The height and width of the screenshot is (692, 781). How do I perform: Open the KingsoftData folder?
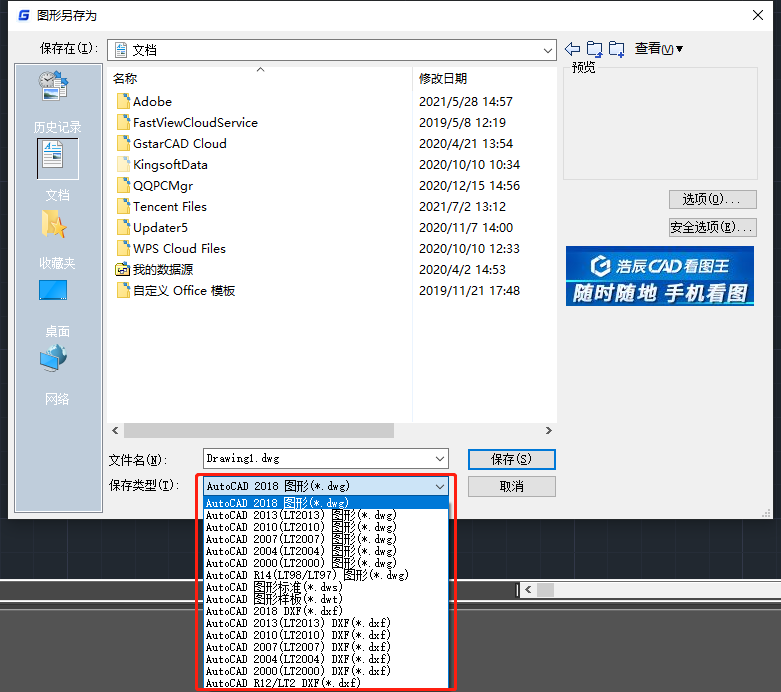point(162,164)
